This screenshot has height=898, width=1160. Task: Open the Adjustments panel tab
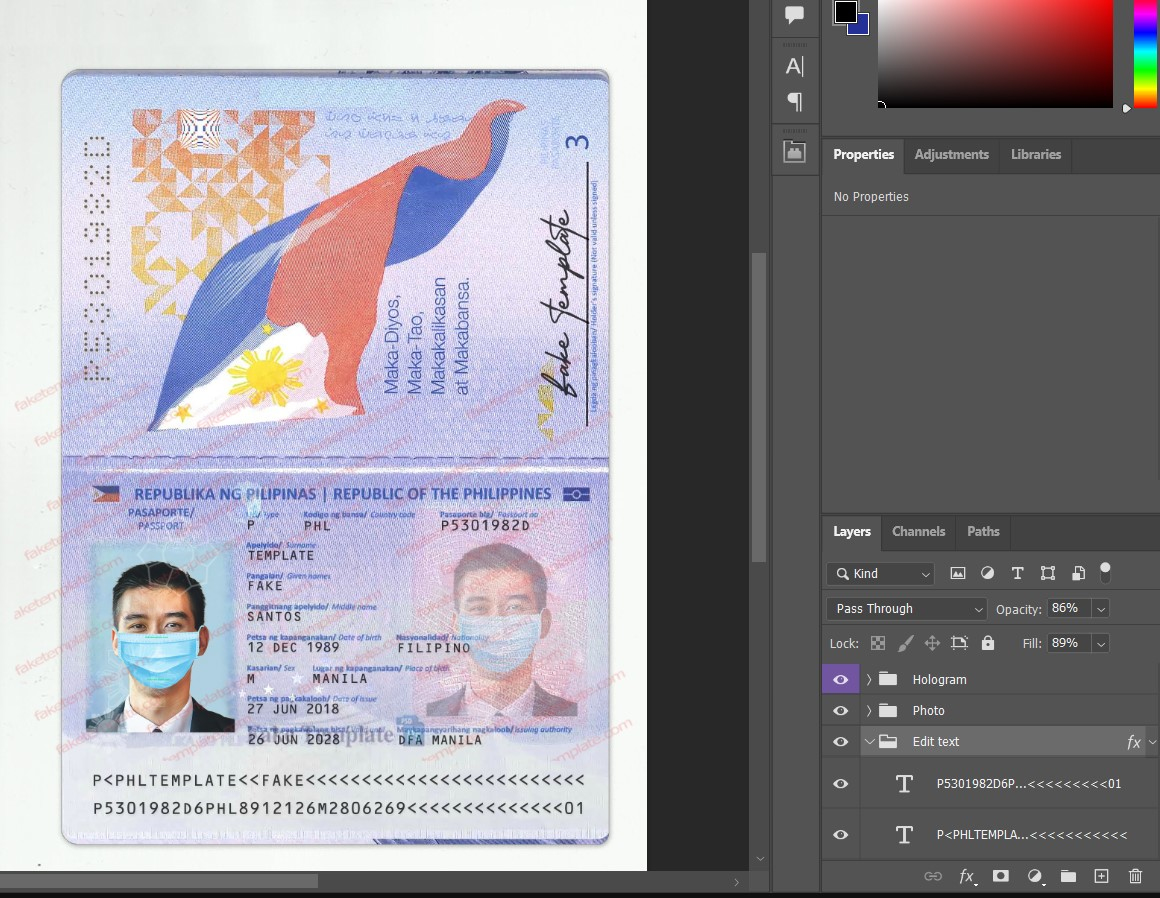coord(951,155)
